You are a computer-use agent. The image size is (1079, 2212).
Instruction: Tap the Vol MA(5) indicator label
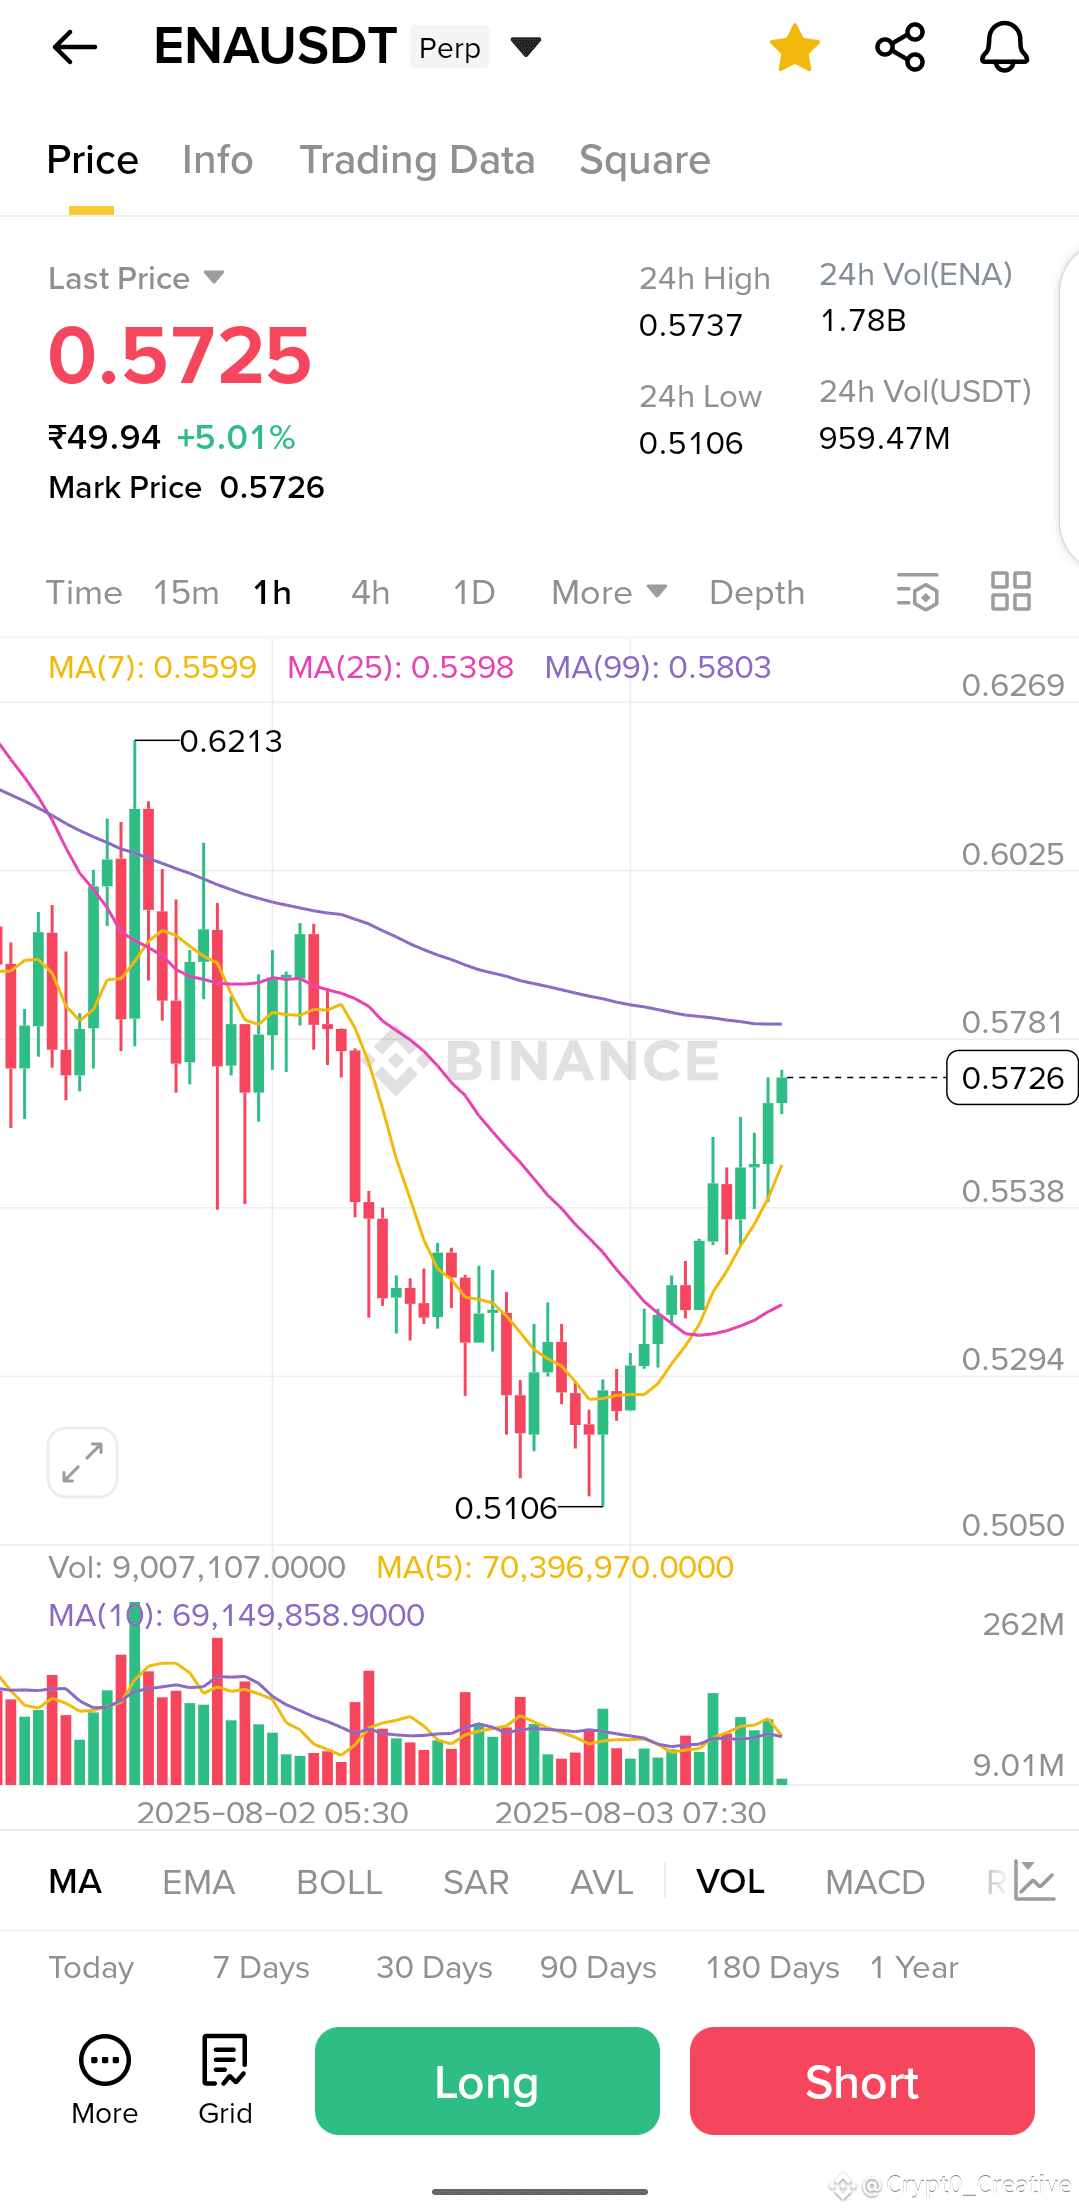click(x=555, y=1567)
